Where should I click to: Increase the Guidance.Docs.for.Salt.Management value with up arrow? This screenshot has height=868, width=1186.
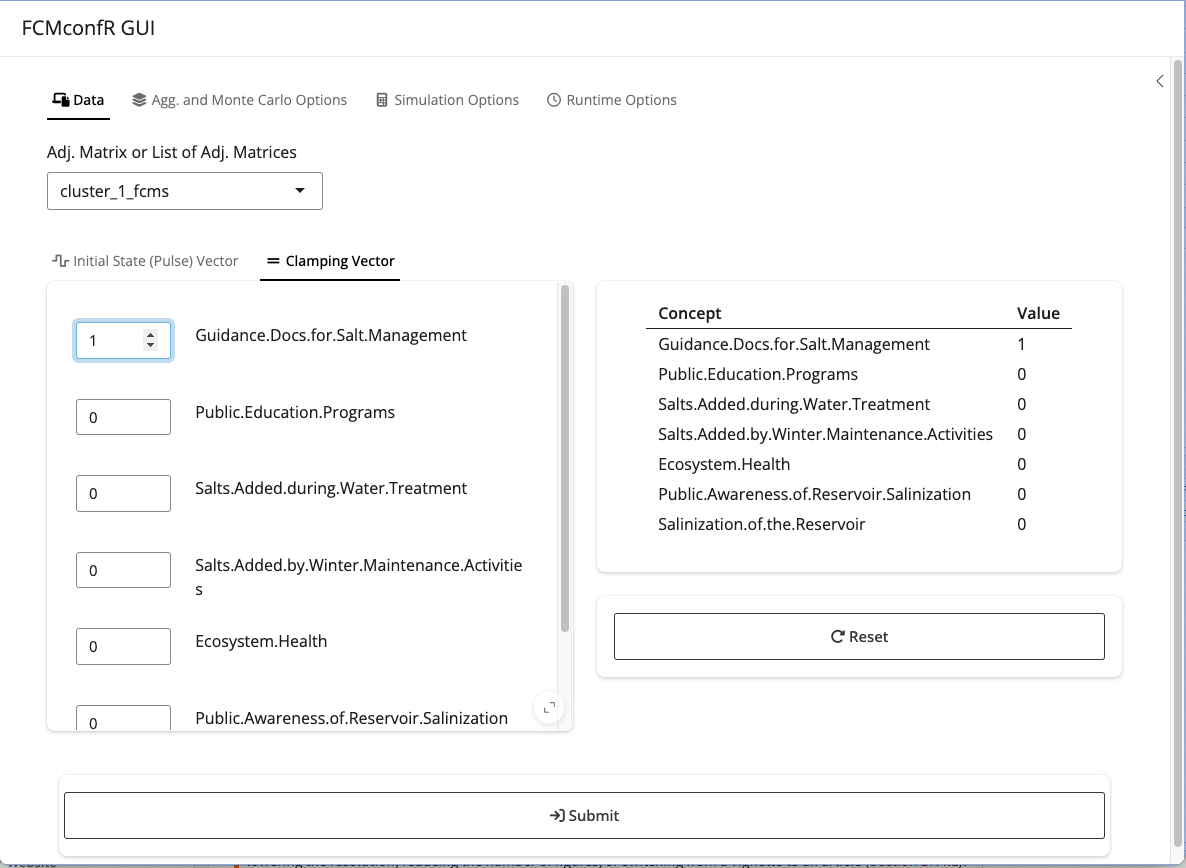point(151,335)
